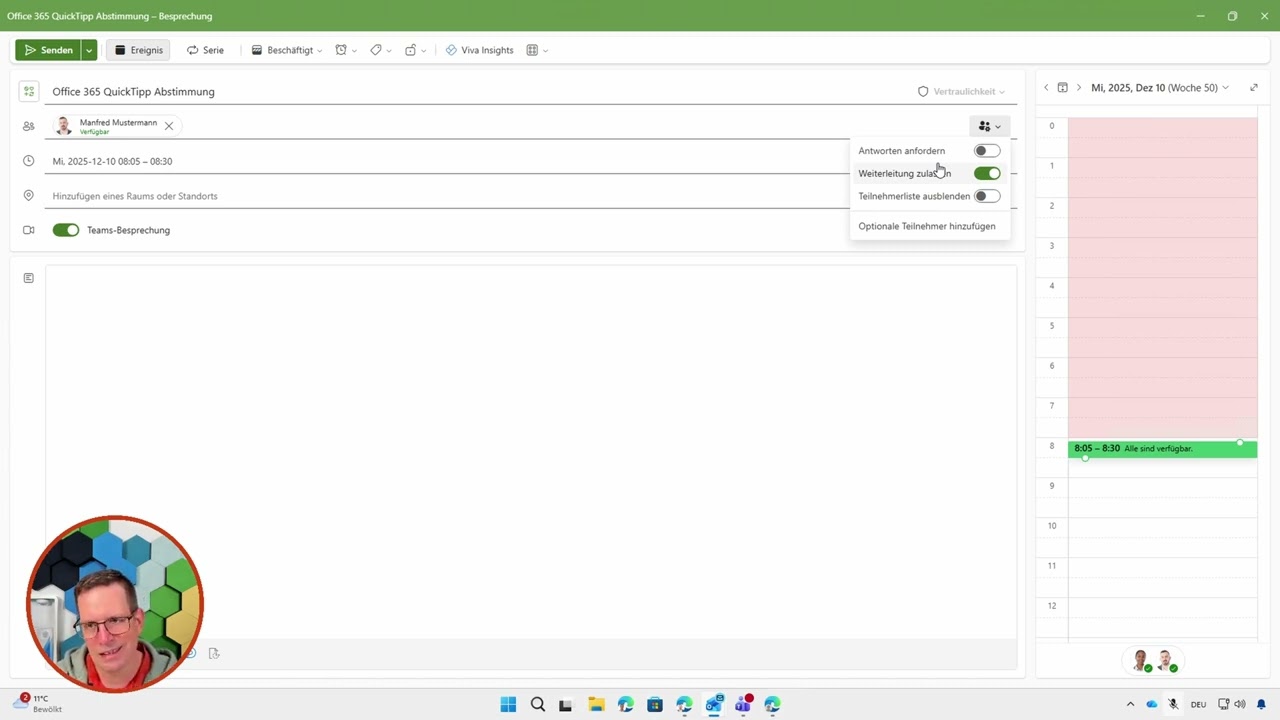Image resolution: width=1280 pixels, height=720 pixels.
Task: Enable Antworten anfordern toggle
Action: pos(987,151)
